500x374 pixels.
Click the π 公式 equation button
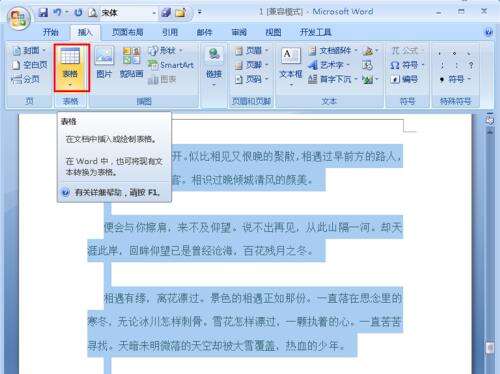click(406, 51)
